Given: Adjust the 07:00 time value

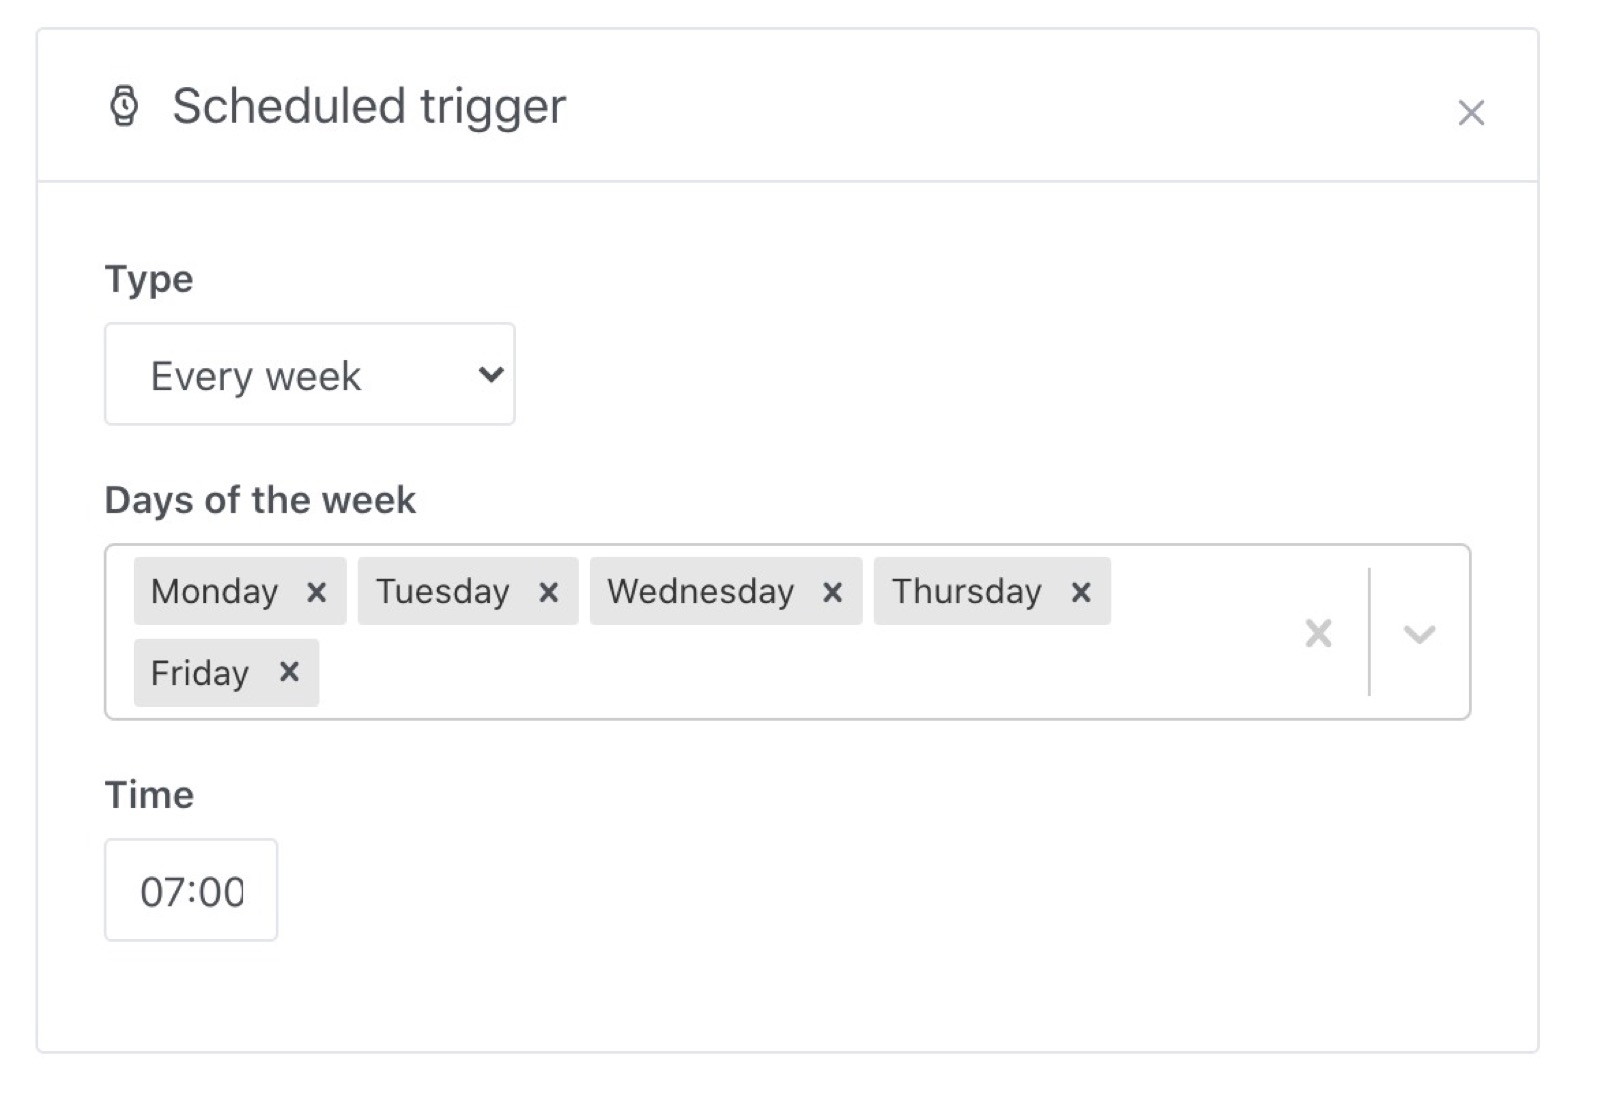Looking at the screenshot, I should click(191, 890).
